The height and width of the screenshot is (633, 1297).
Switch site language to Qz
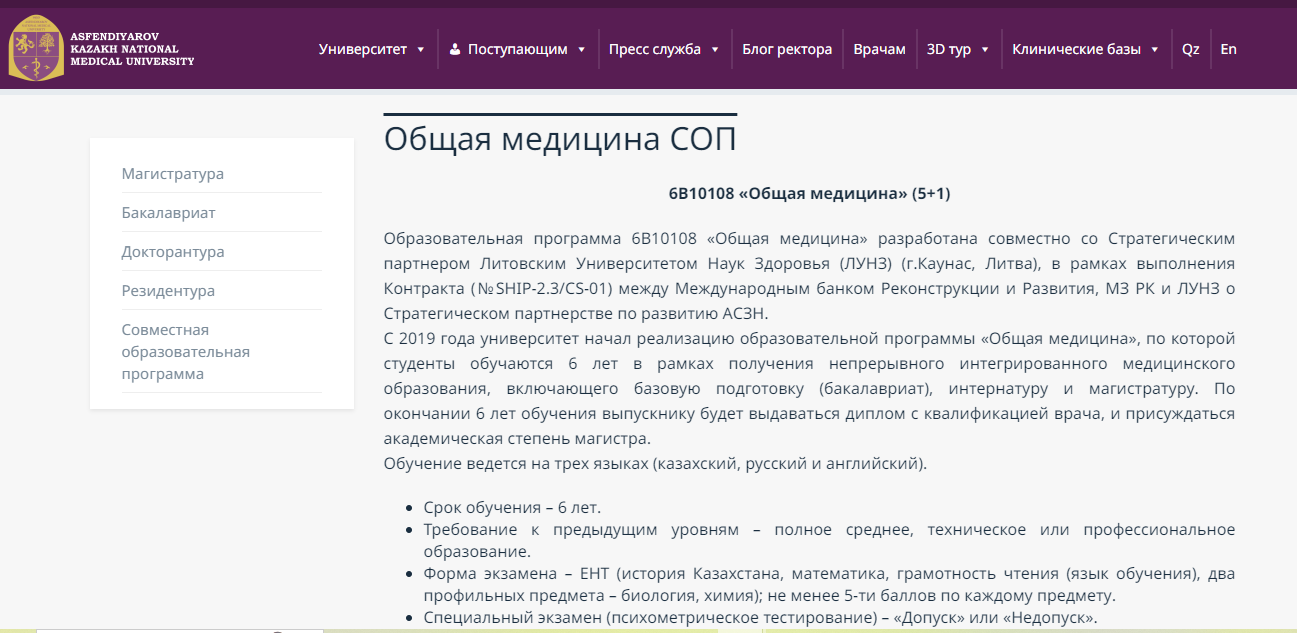tap(1189, 47)
